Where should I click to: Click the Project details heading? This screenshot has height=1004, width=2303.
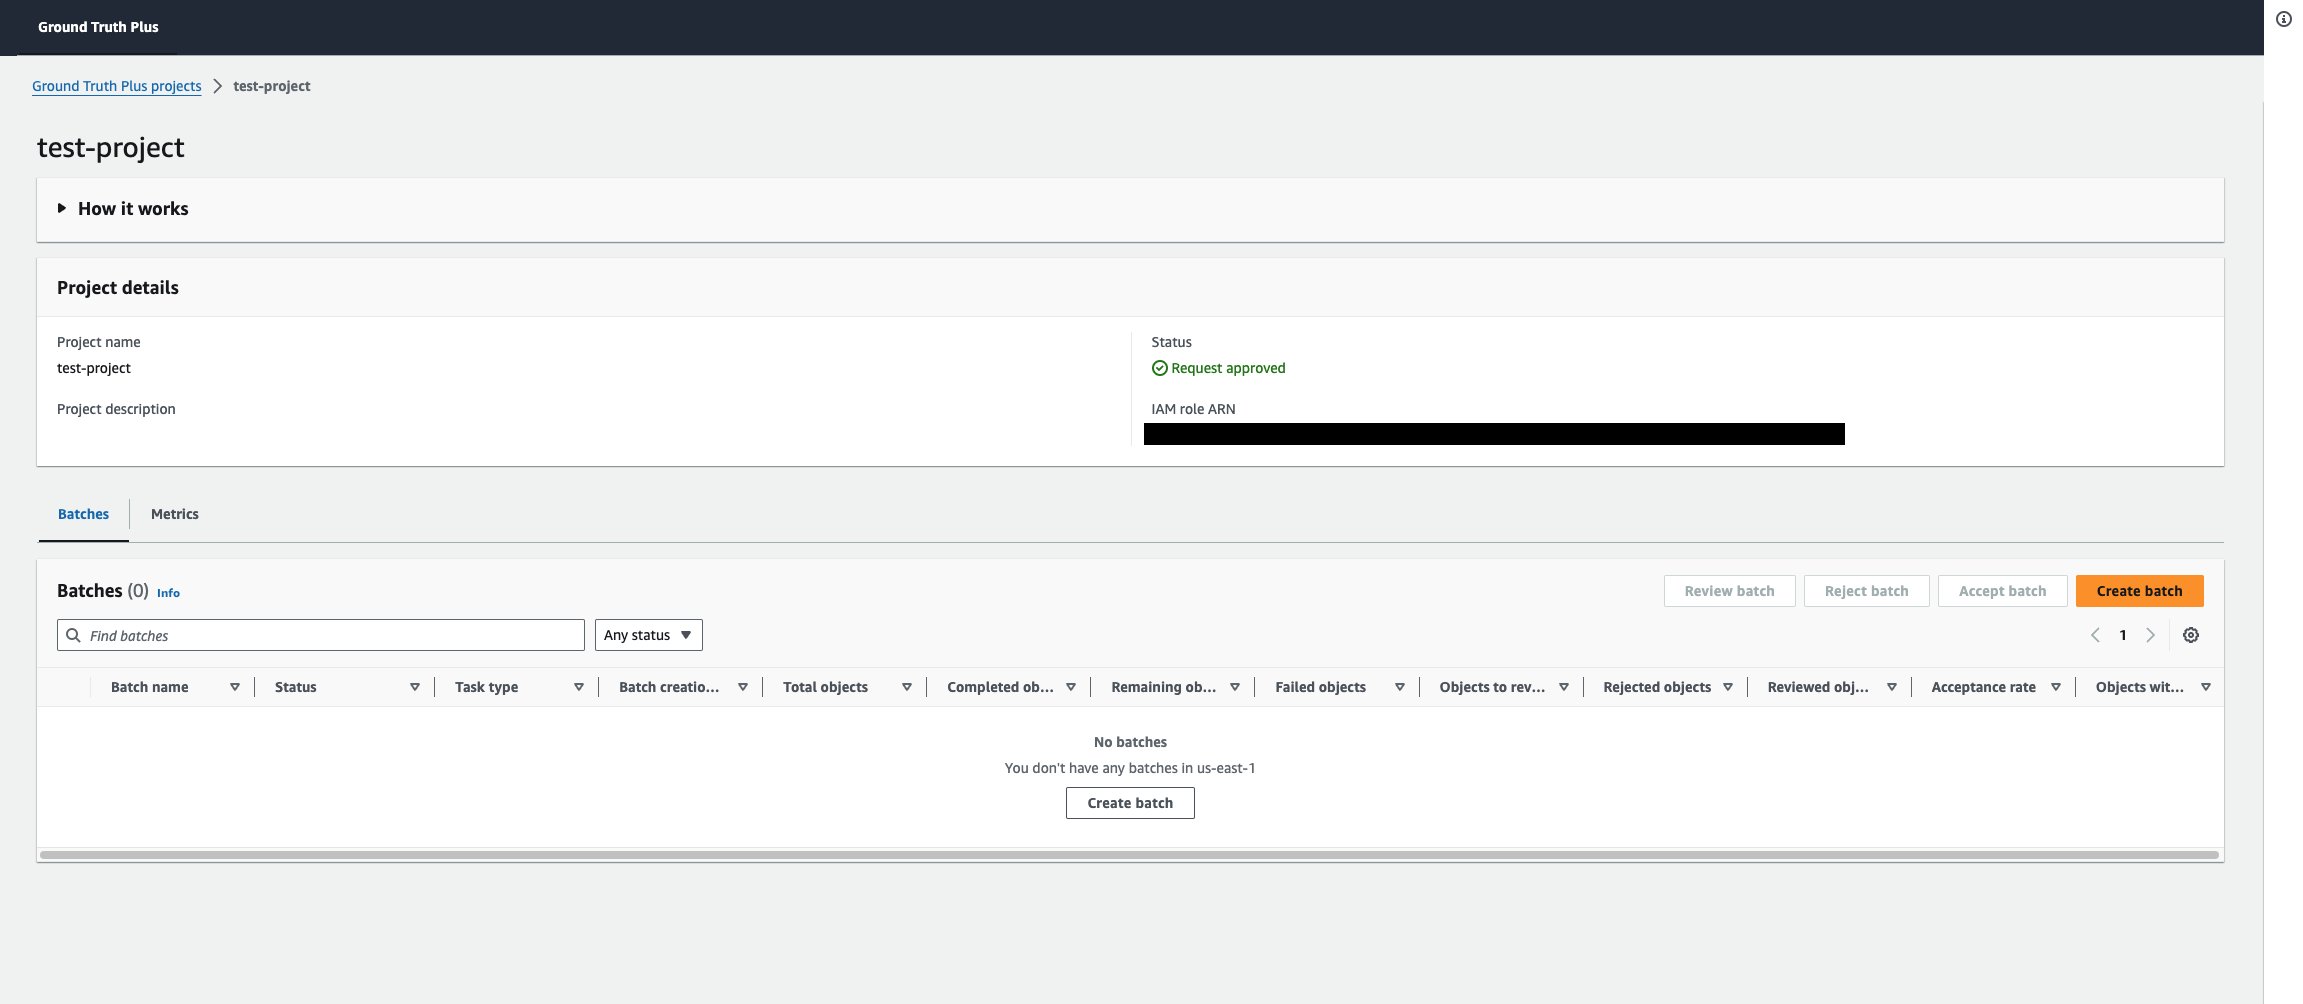pos(118,288)
